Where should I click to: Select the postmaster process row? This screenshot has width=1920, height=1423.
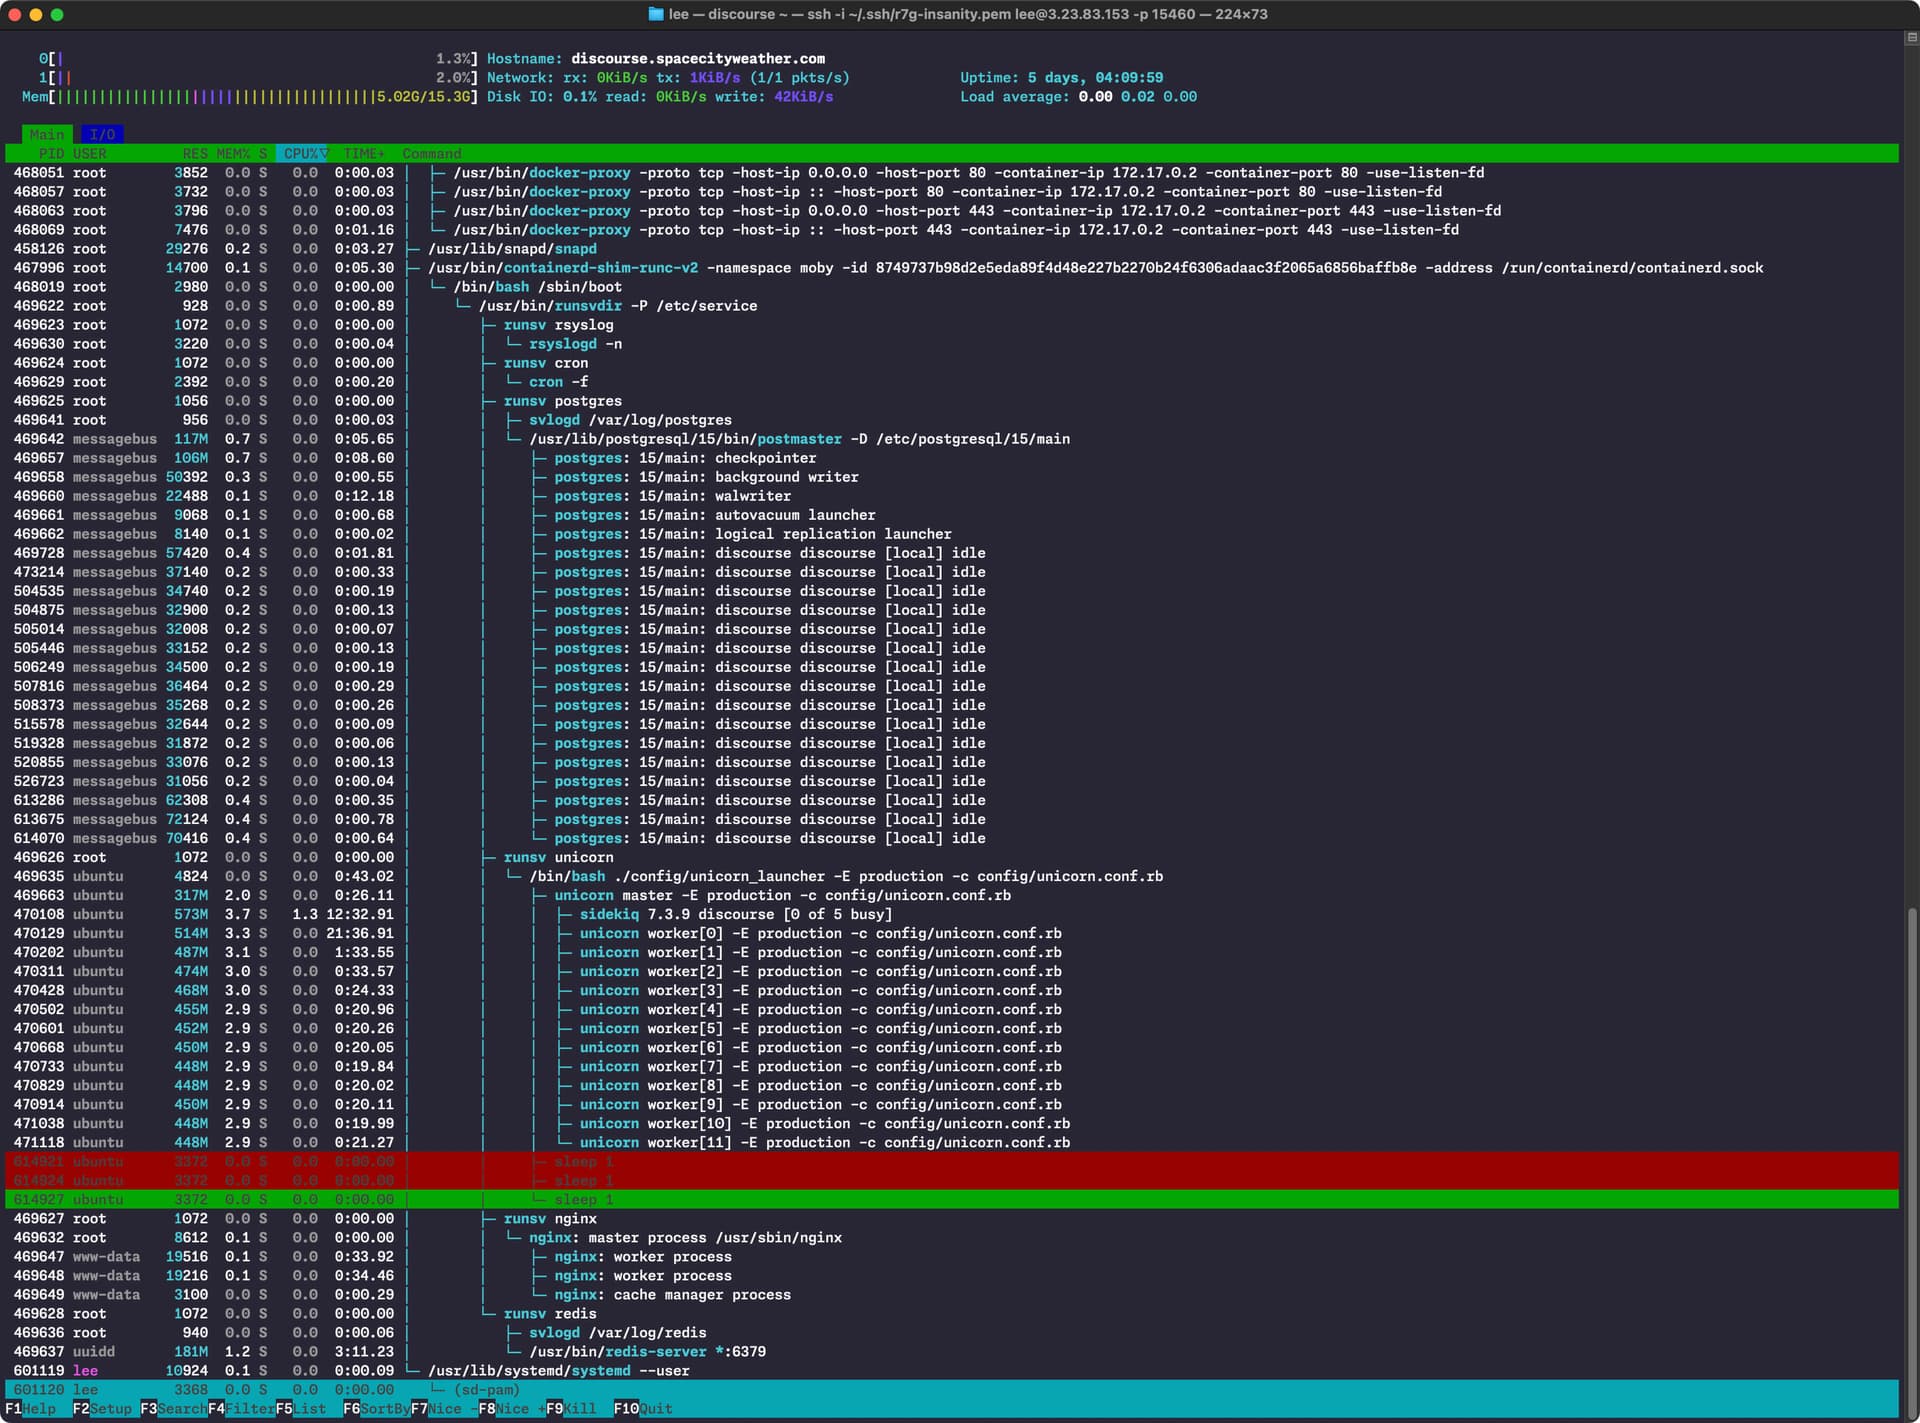click(951, 439)
